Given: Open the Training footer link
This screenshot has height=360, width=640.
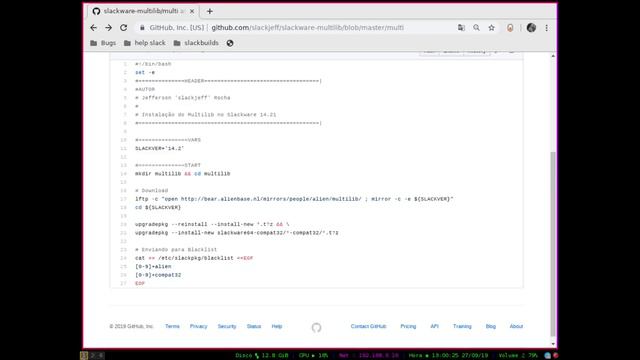Looking at the screenshot, I should (462, 327).
